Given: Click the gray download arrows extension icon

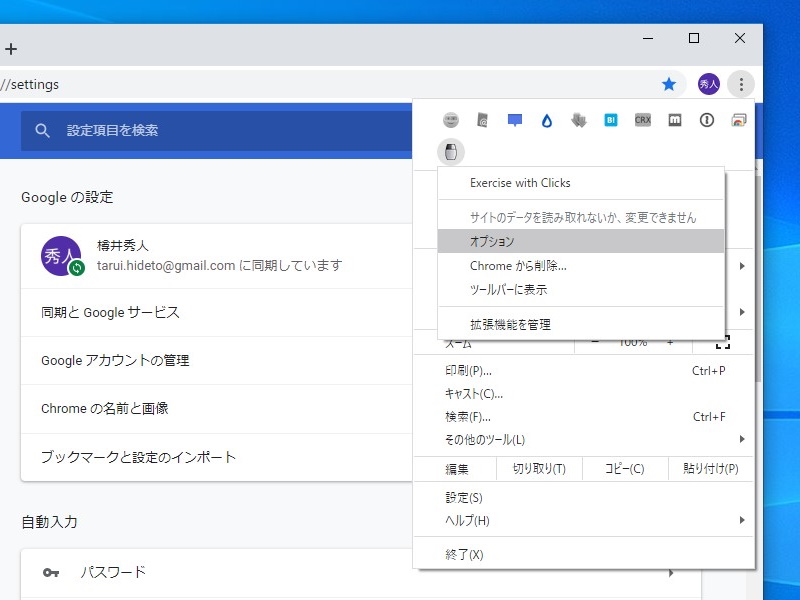Looking at the screenshot, I should tap(577, 120).
